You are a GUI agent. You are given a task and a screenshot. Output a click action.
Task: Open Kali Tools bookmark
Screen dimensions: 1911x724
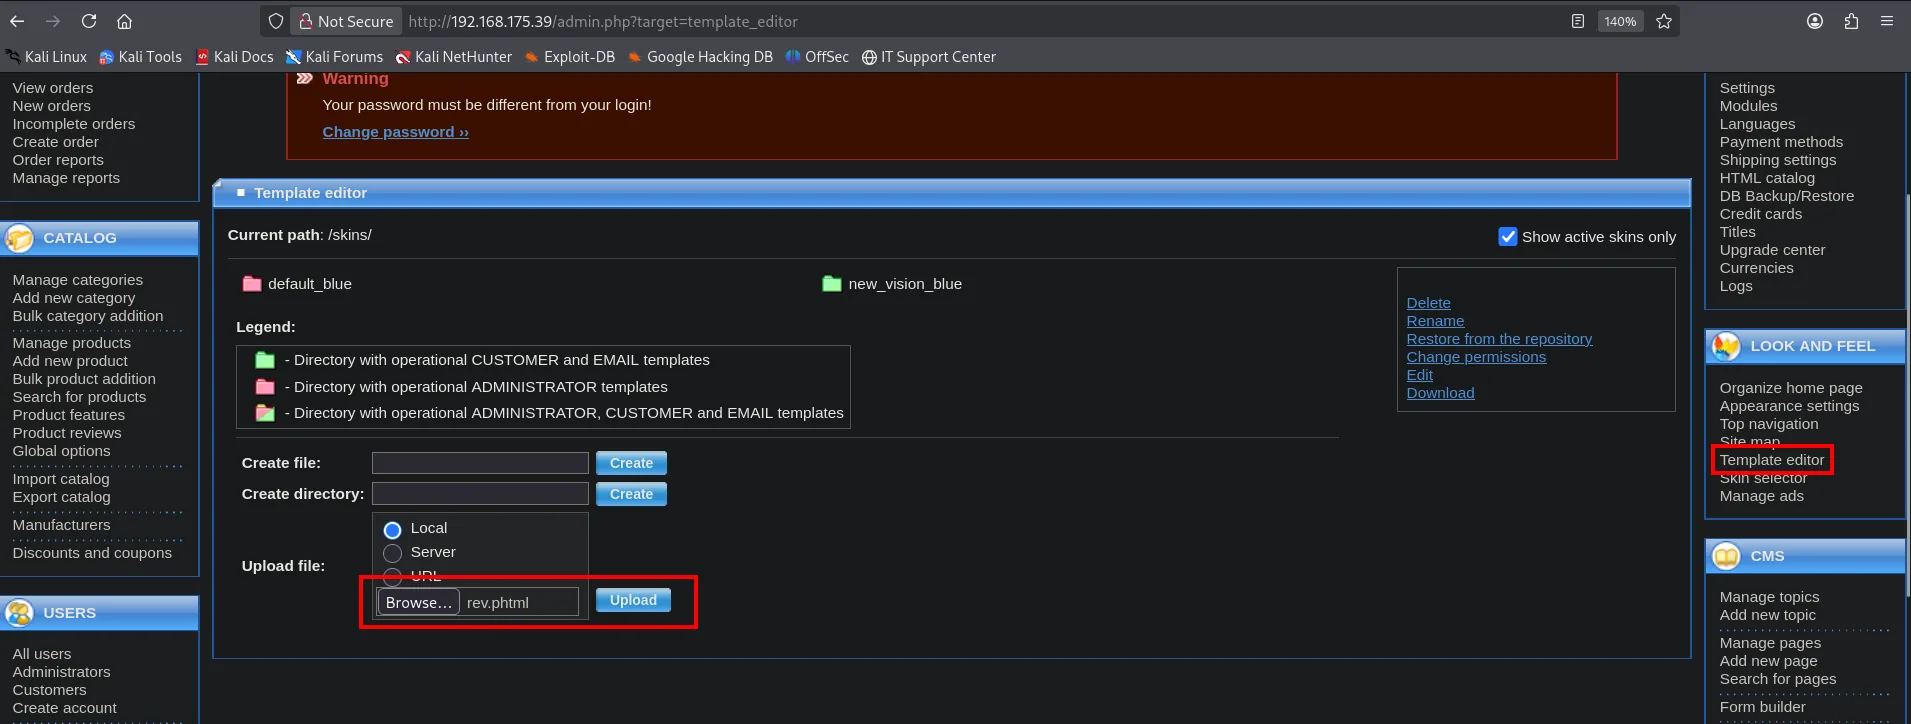[140, 57]
